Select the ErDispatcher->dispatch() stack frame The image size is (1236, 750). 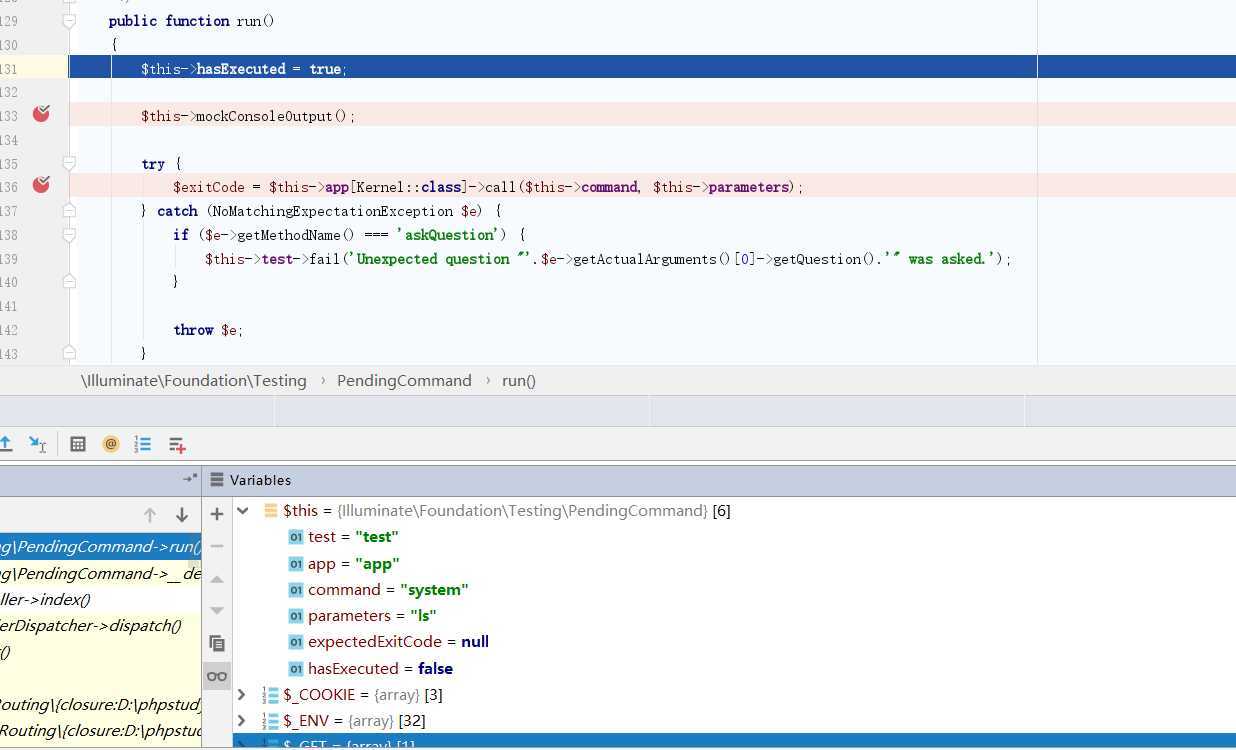tap(92, 626)
